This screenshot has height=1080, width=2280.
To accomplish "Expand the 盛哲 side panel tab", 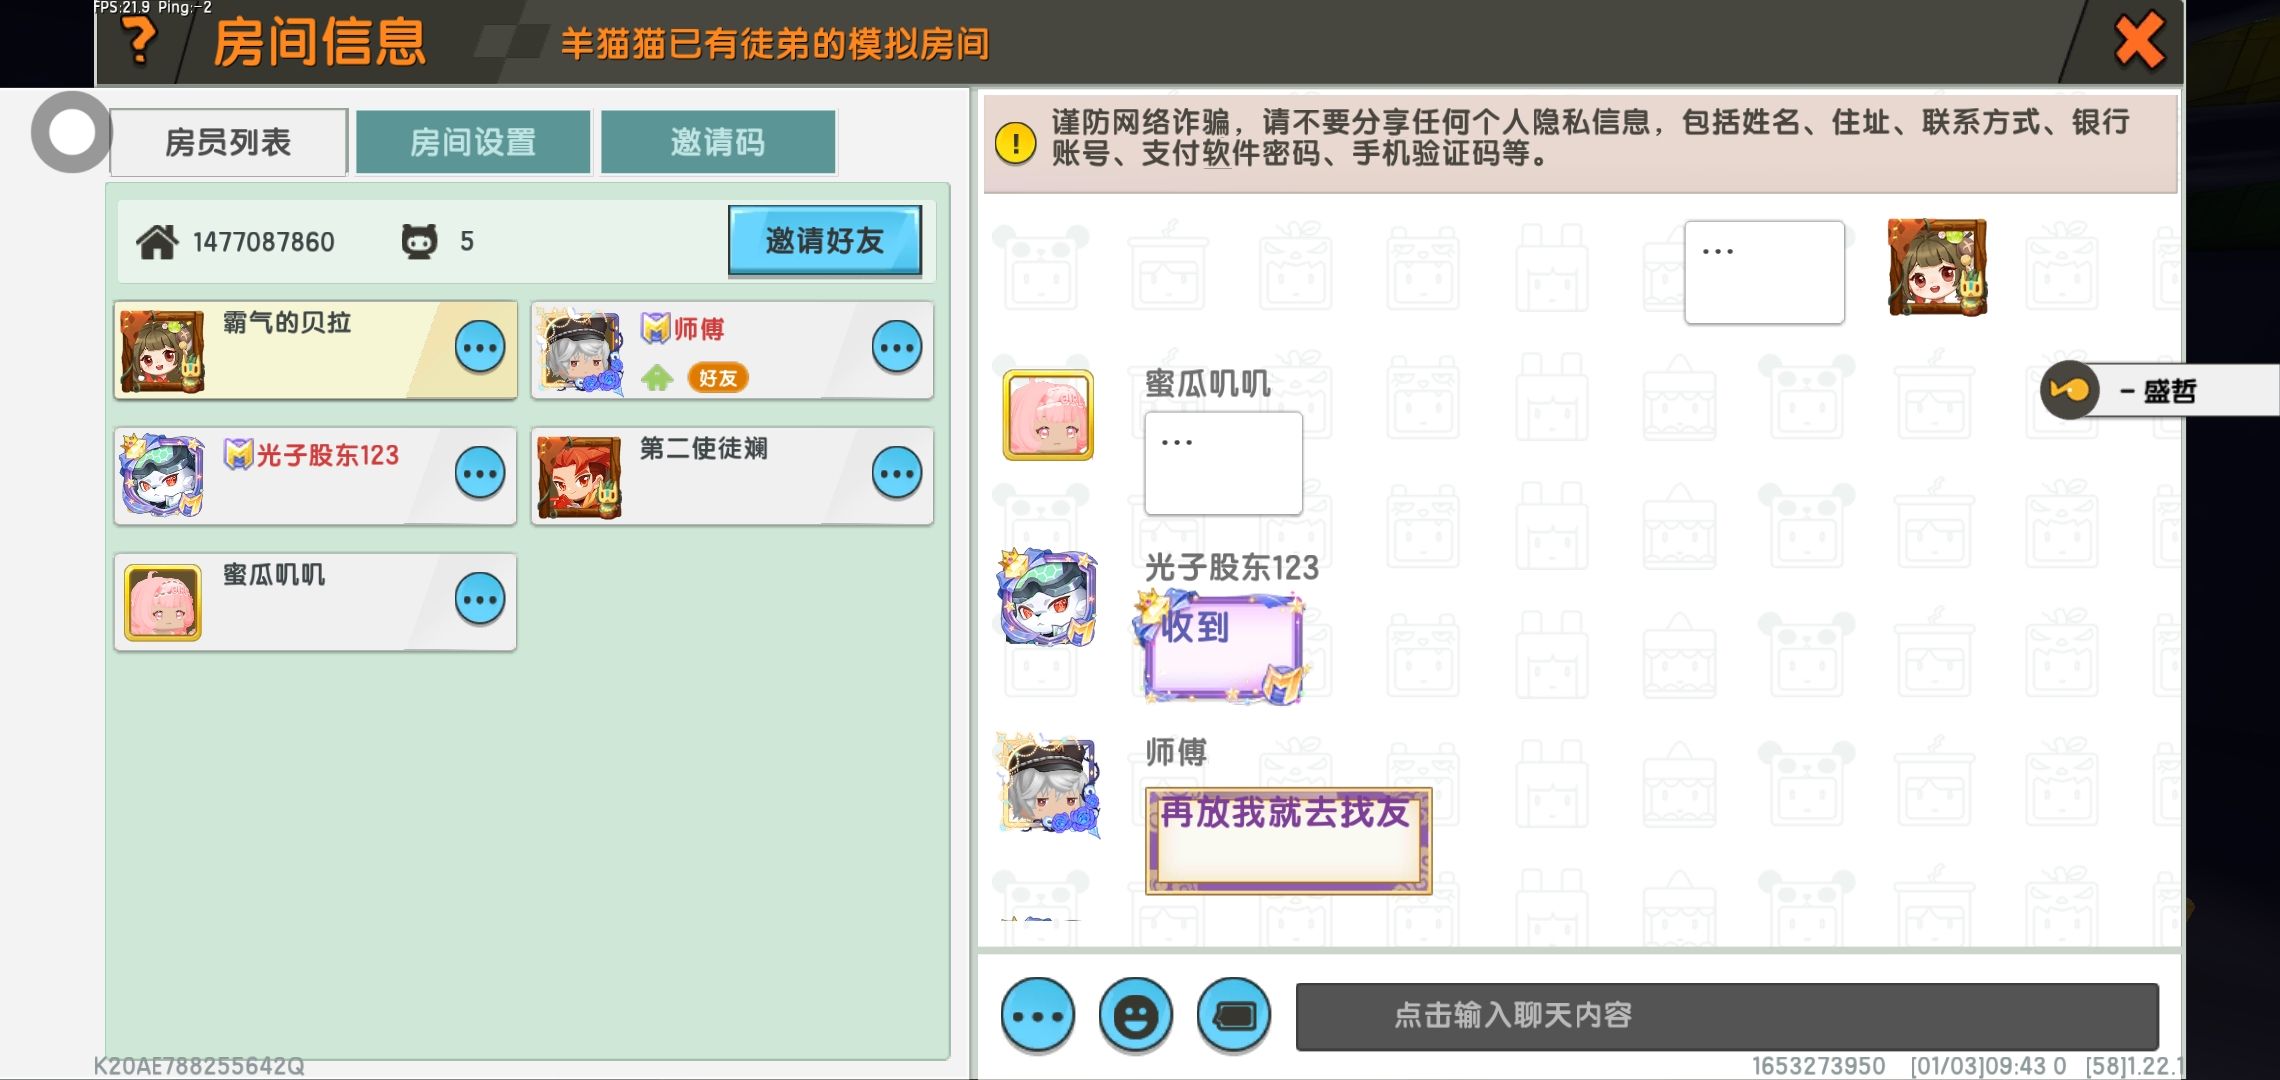I will (2160, 390).
